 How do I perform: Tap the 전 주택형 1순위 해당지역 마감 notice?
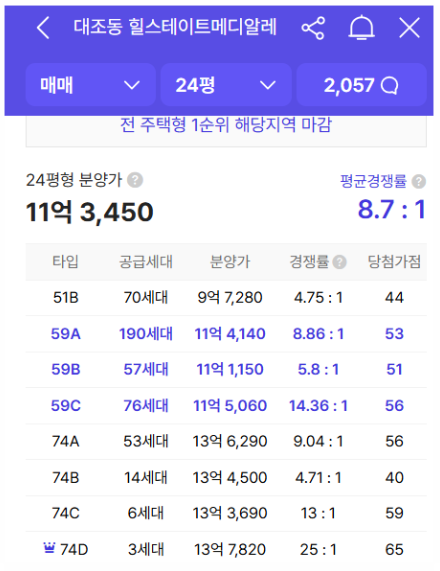coord(226,125)
